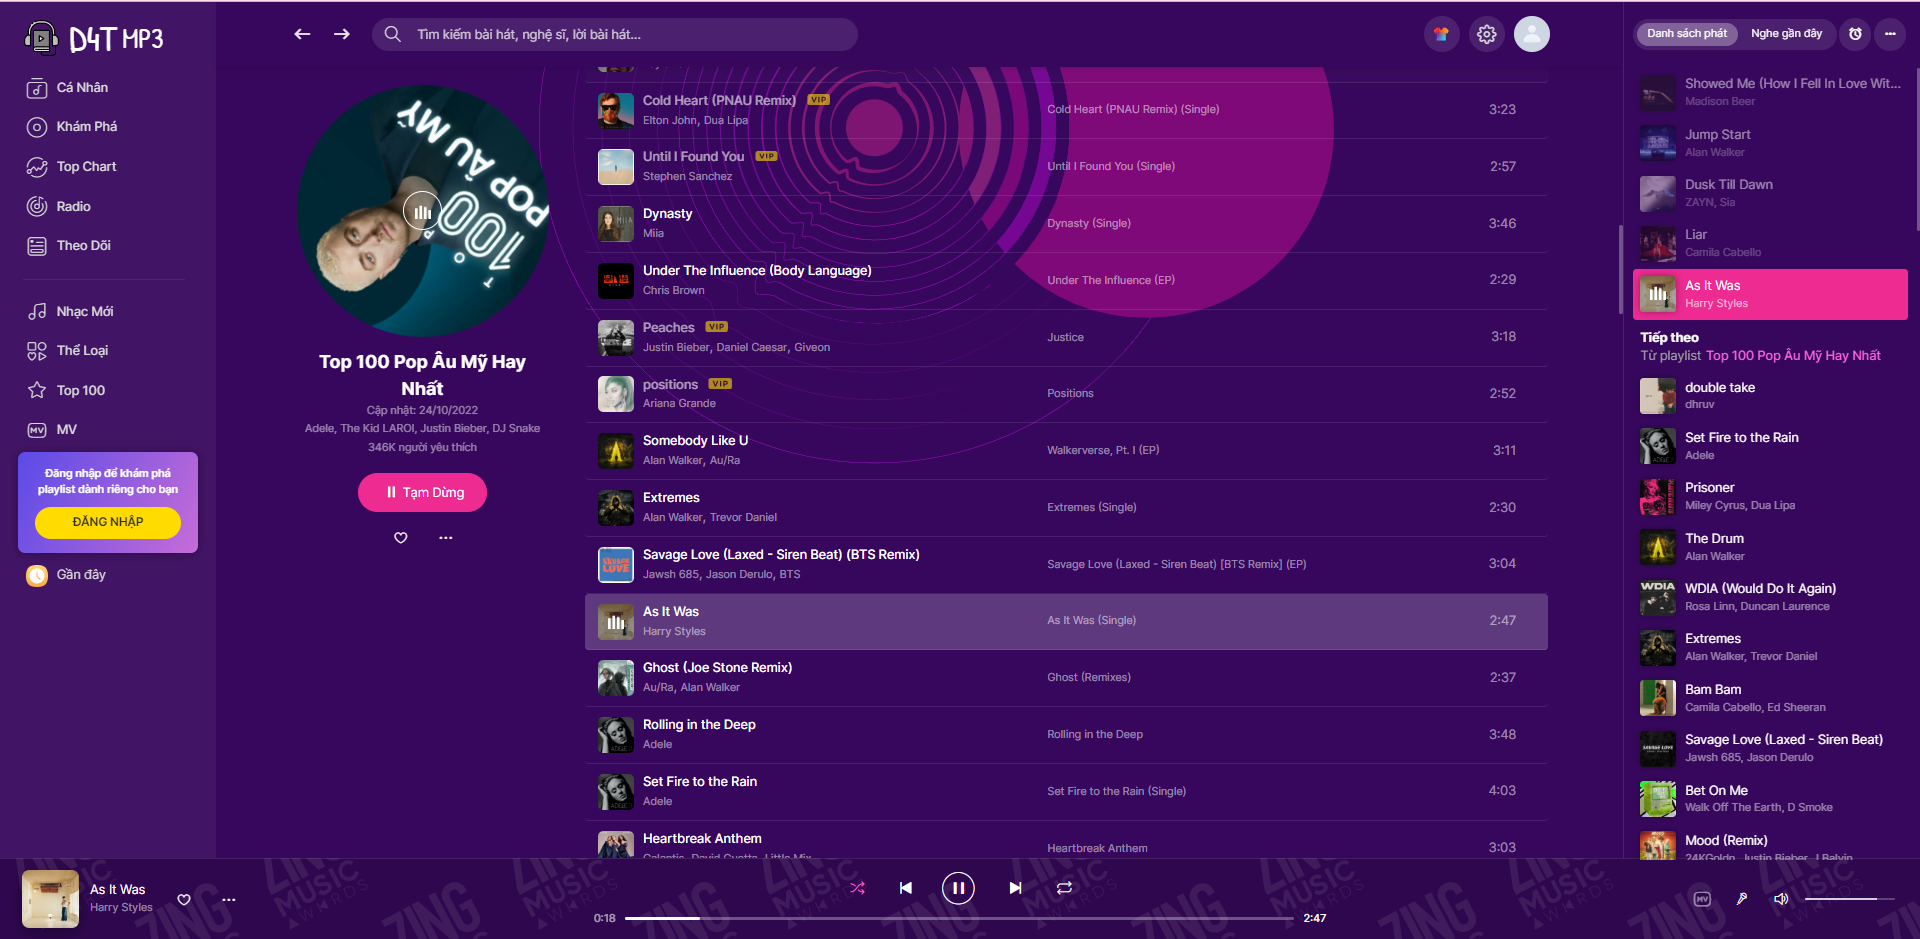Seek in the song progress bar
This screenshot has width=1920, height=939.
click(x=959, y=918)
